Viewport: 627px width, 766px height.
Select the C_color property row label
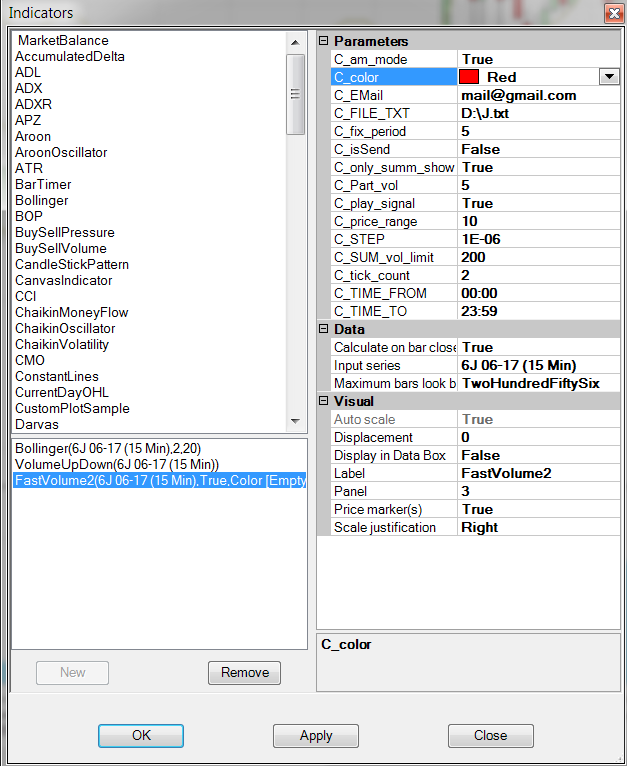pyautogui.click(x=394, y=77)
